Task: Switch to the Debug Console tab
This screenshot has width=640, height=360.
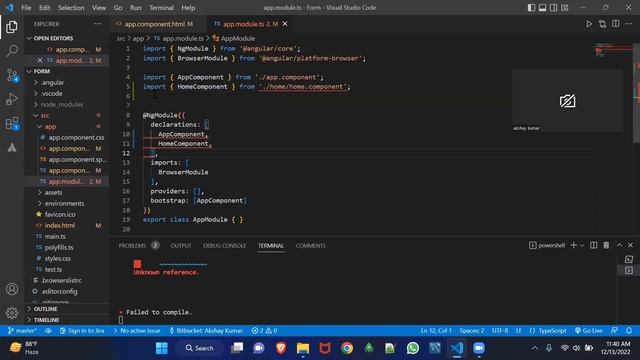Action: coord(224,246)
